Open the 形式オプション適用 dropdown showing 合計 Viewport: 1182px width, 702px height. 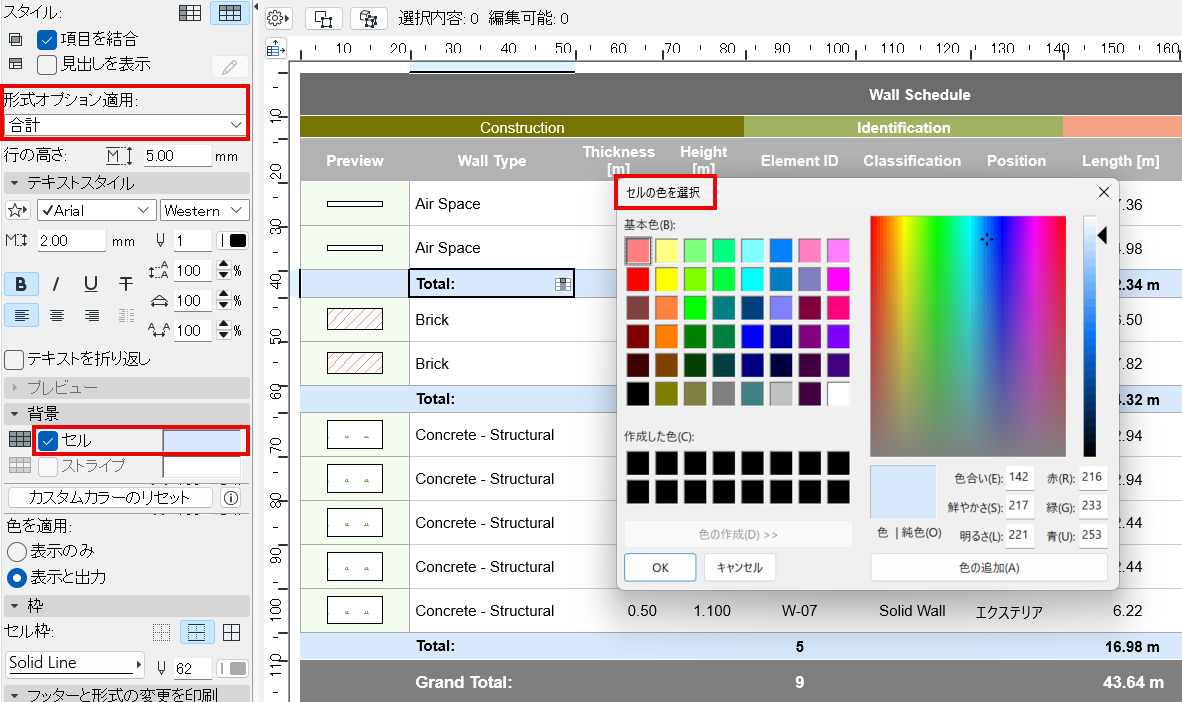point(125,124)
